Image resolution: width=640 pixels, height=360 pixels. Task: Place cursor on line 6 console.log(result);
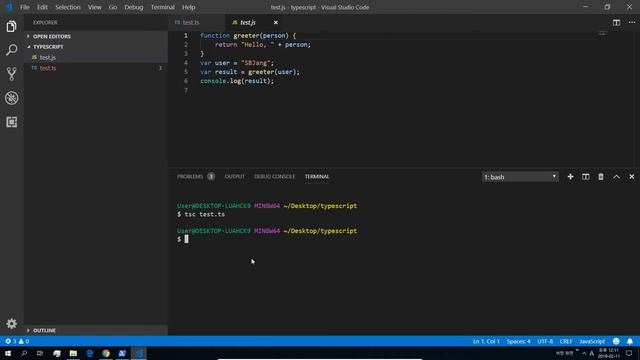(x=237, y=81)
